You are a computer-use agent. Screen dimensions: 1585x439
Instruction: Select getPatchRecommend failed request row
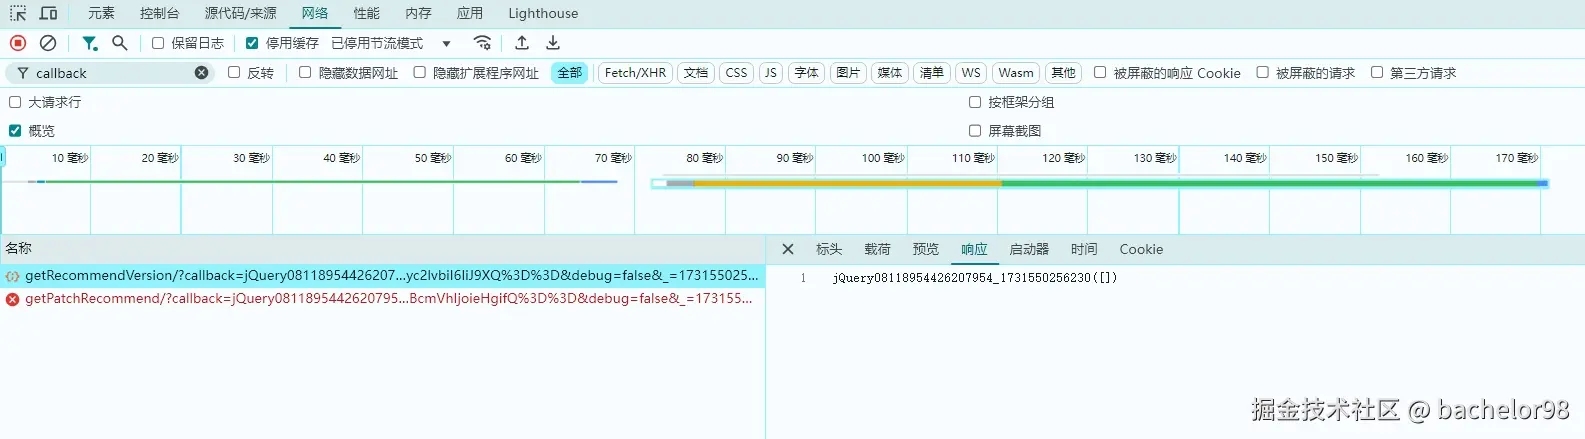382,299
